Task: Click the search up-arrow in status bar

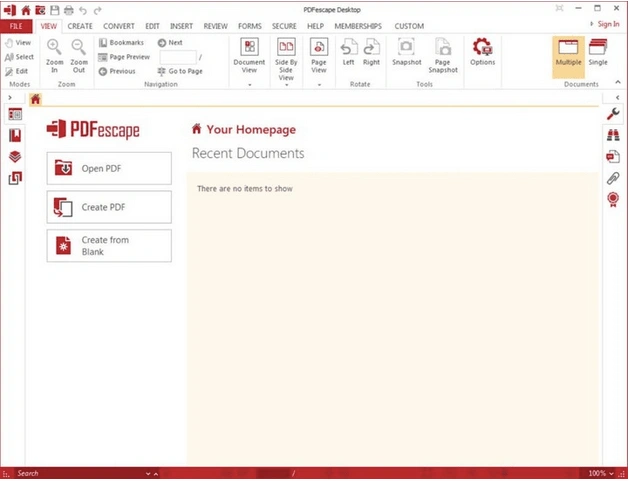Action: pyautogui.click(x=156, y=474)
